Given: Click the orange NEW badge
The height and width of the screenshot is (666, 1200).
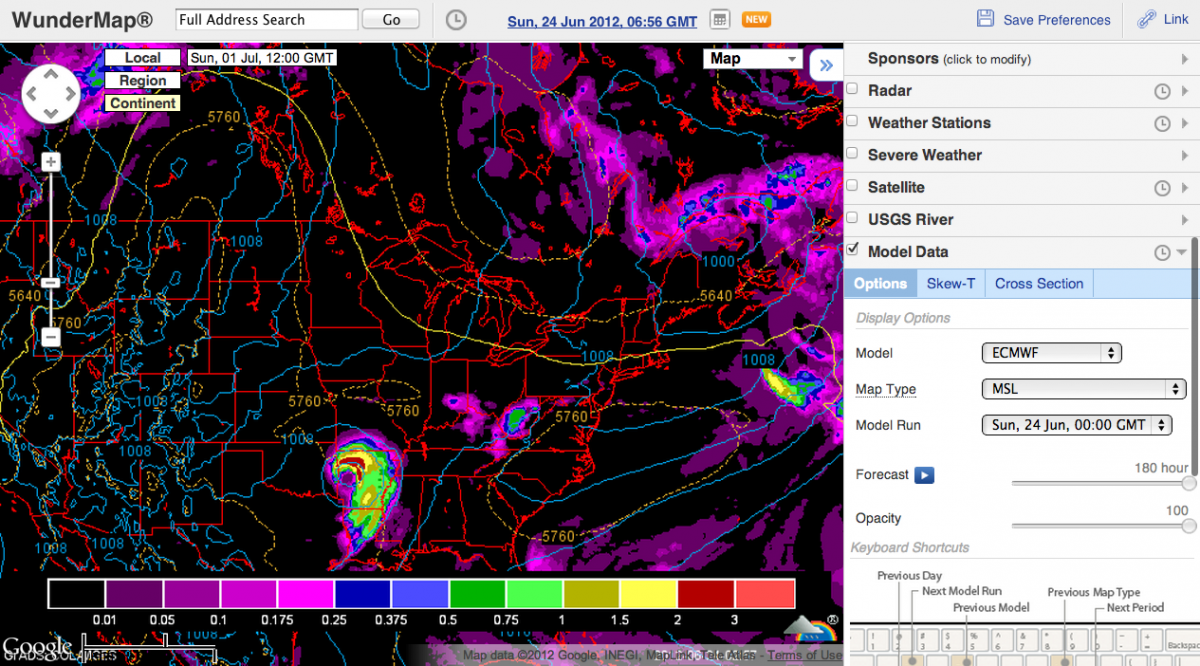Looking at the screenshot, I should click(756, 20).
